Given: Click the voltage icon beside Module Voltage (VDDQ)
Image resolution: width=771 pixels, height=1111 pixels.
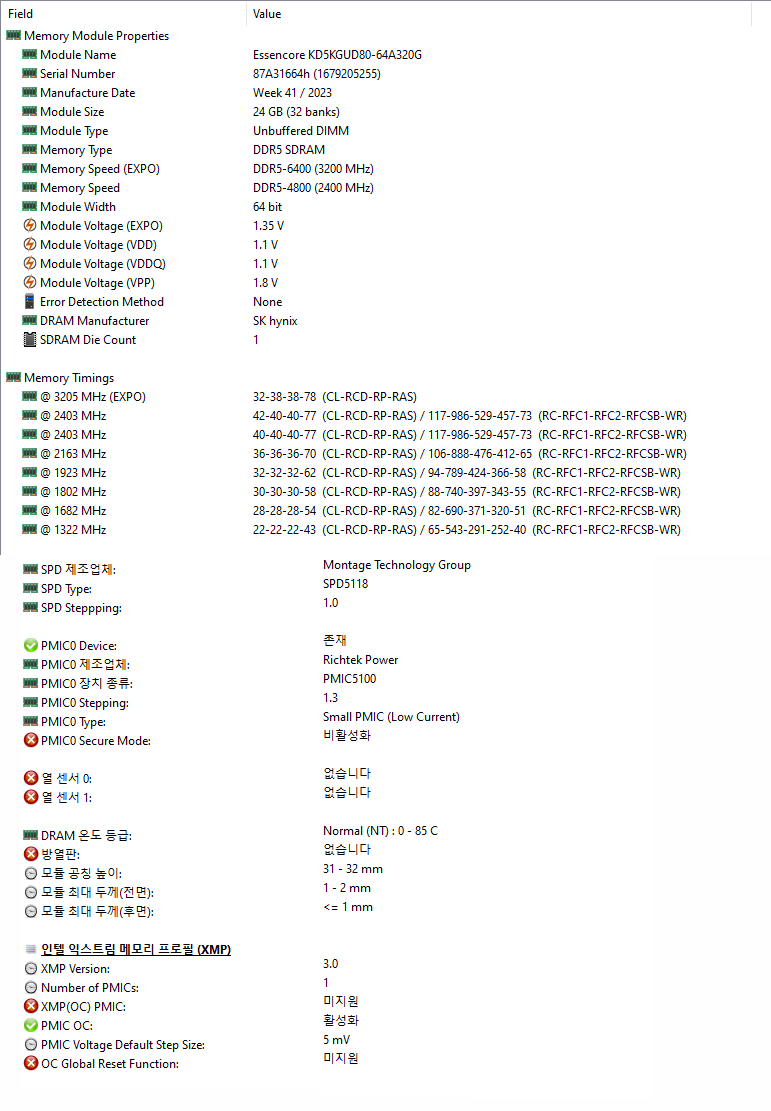Looking at the screenshot, I should coord(30,264).
